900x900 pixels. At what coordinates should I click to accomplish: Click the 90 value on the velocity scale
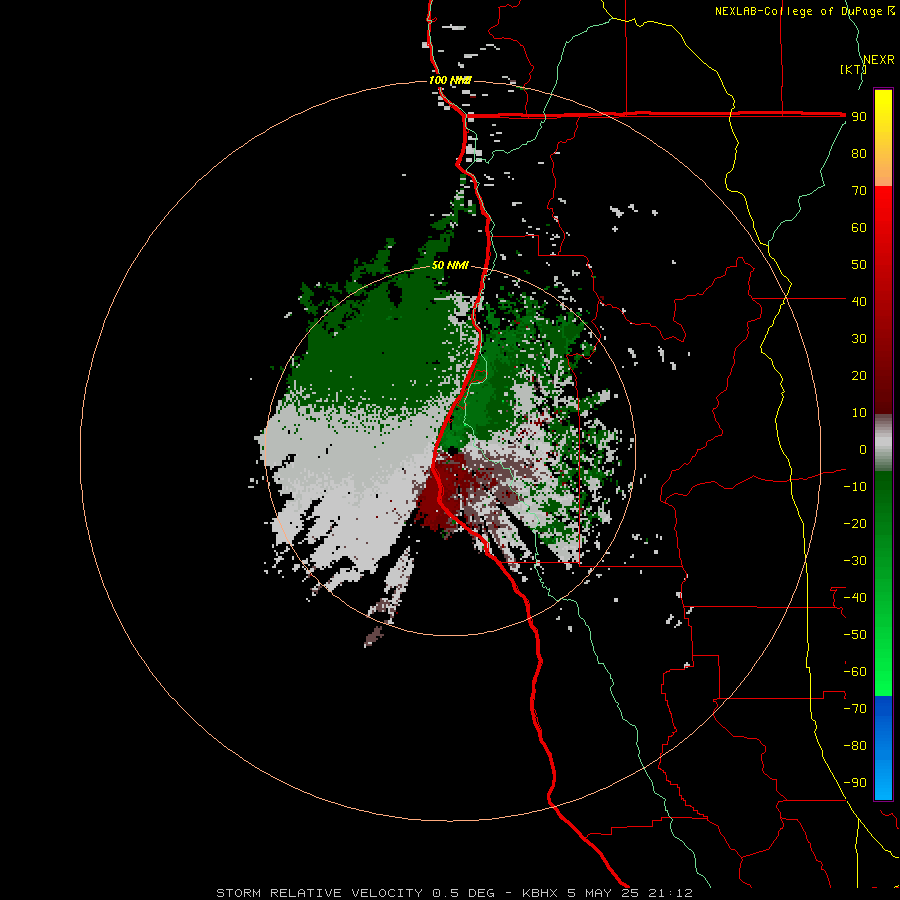859,117
